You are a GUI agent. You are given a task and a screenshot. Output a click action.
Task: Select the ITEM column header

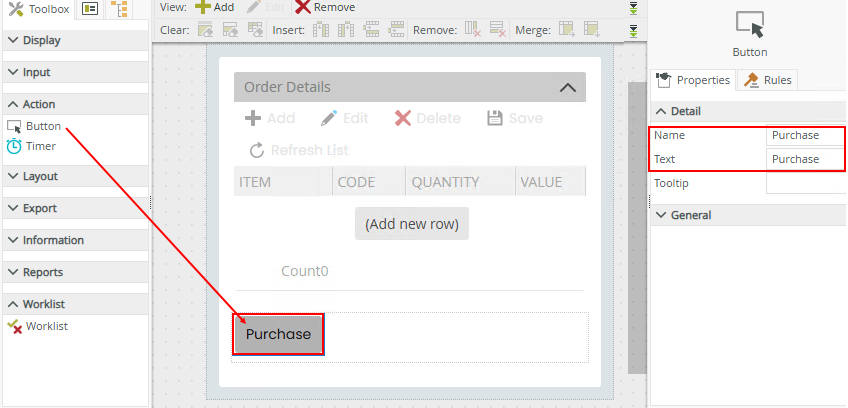tap(283, 182)
